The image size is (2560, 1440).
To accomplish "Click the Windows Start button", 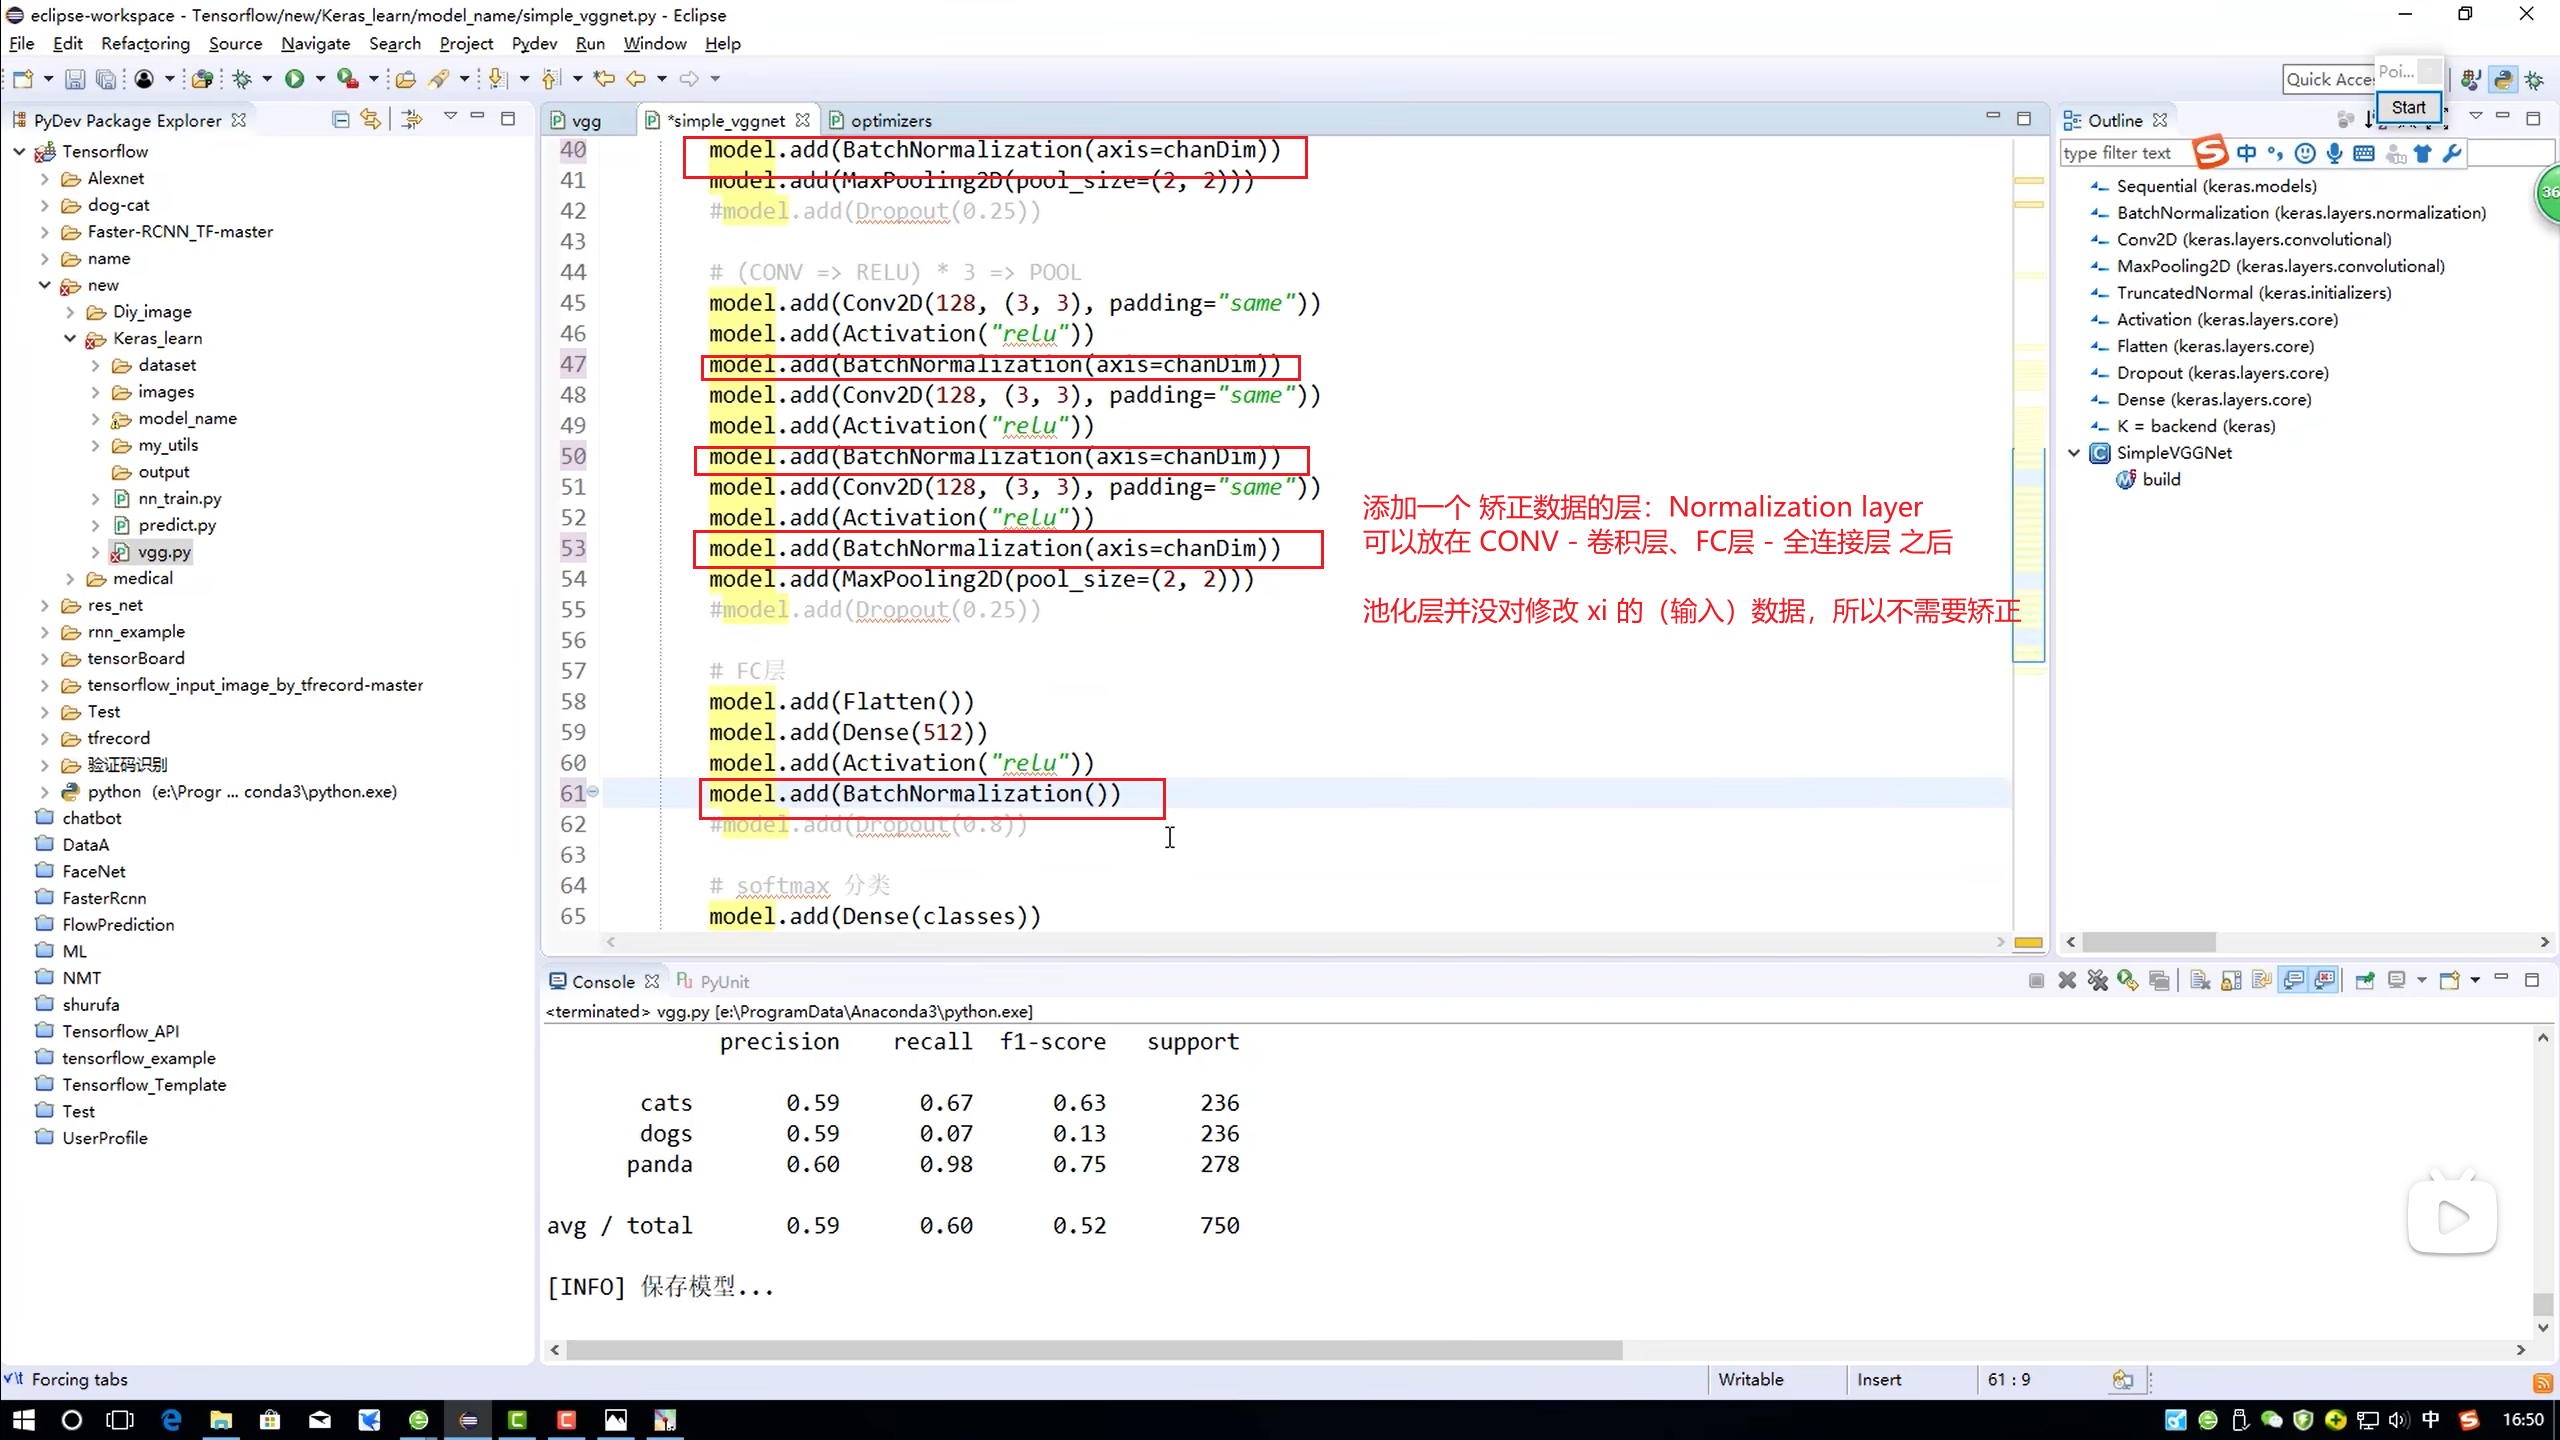I will [x=24, y=1419].
